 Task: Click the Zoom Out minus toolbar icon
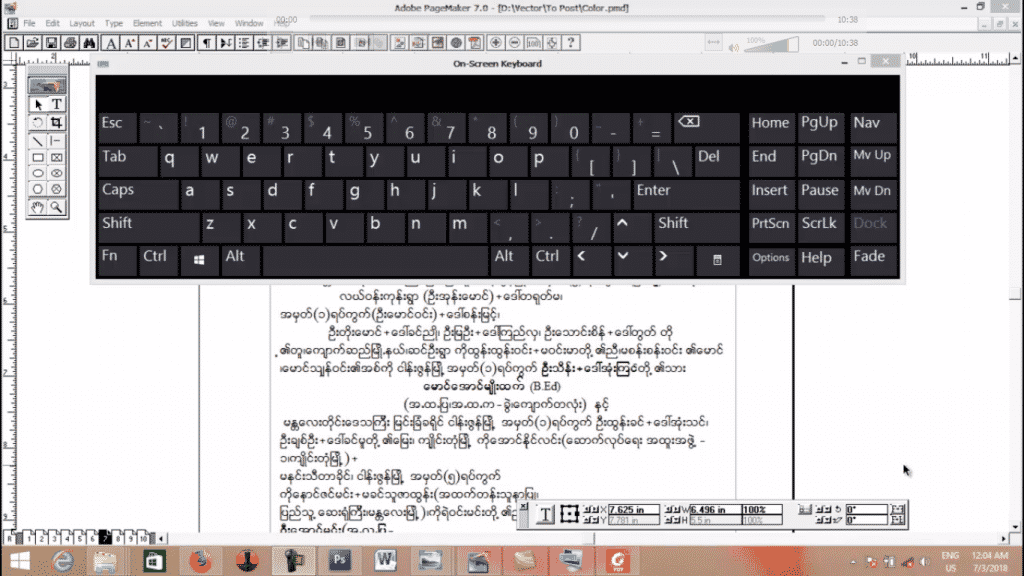[515, 43]
